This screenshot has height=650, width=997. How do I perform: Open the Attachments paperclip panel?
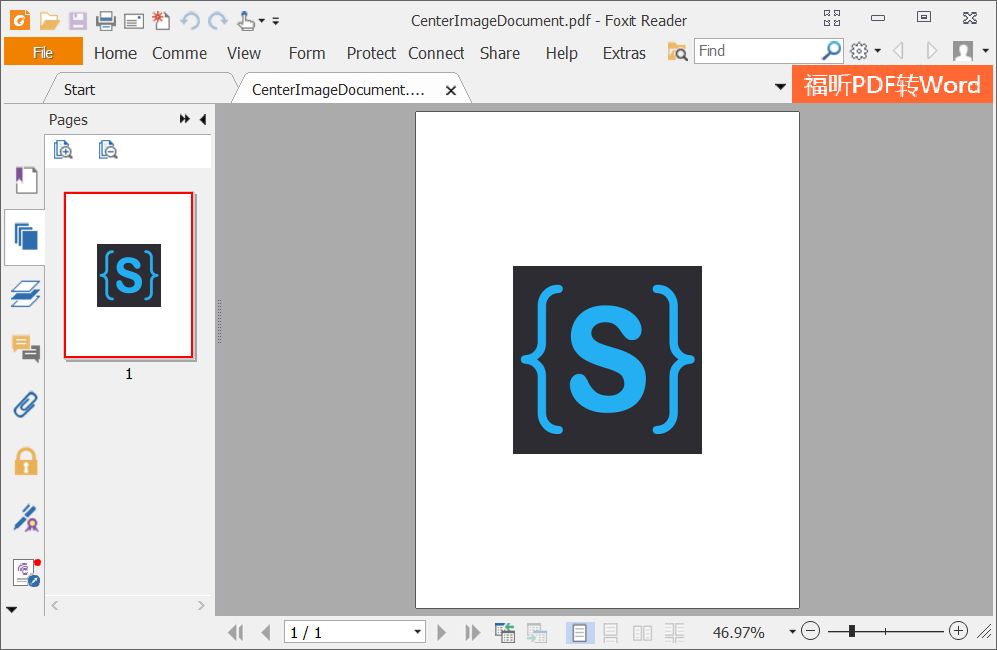tap(25, 405)
